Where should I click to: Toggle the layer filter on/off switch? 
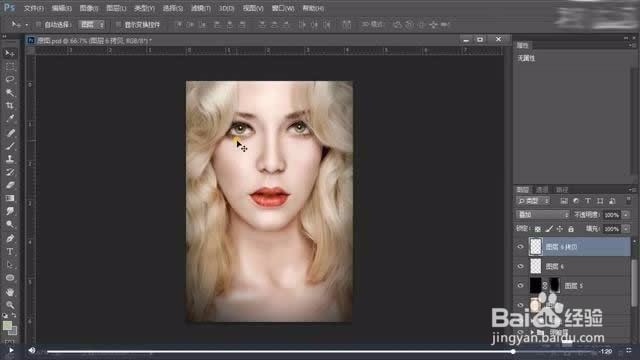click(629, 200)
